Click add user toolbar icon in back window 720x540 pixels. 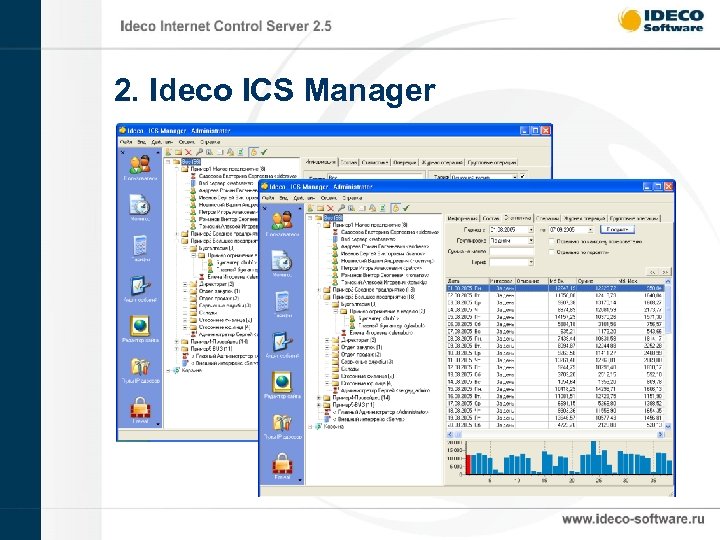tap(169, 152)
